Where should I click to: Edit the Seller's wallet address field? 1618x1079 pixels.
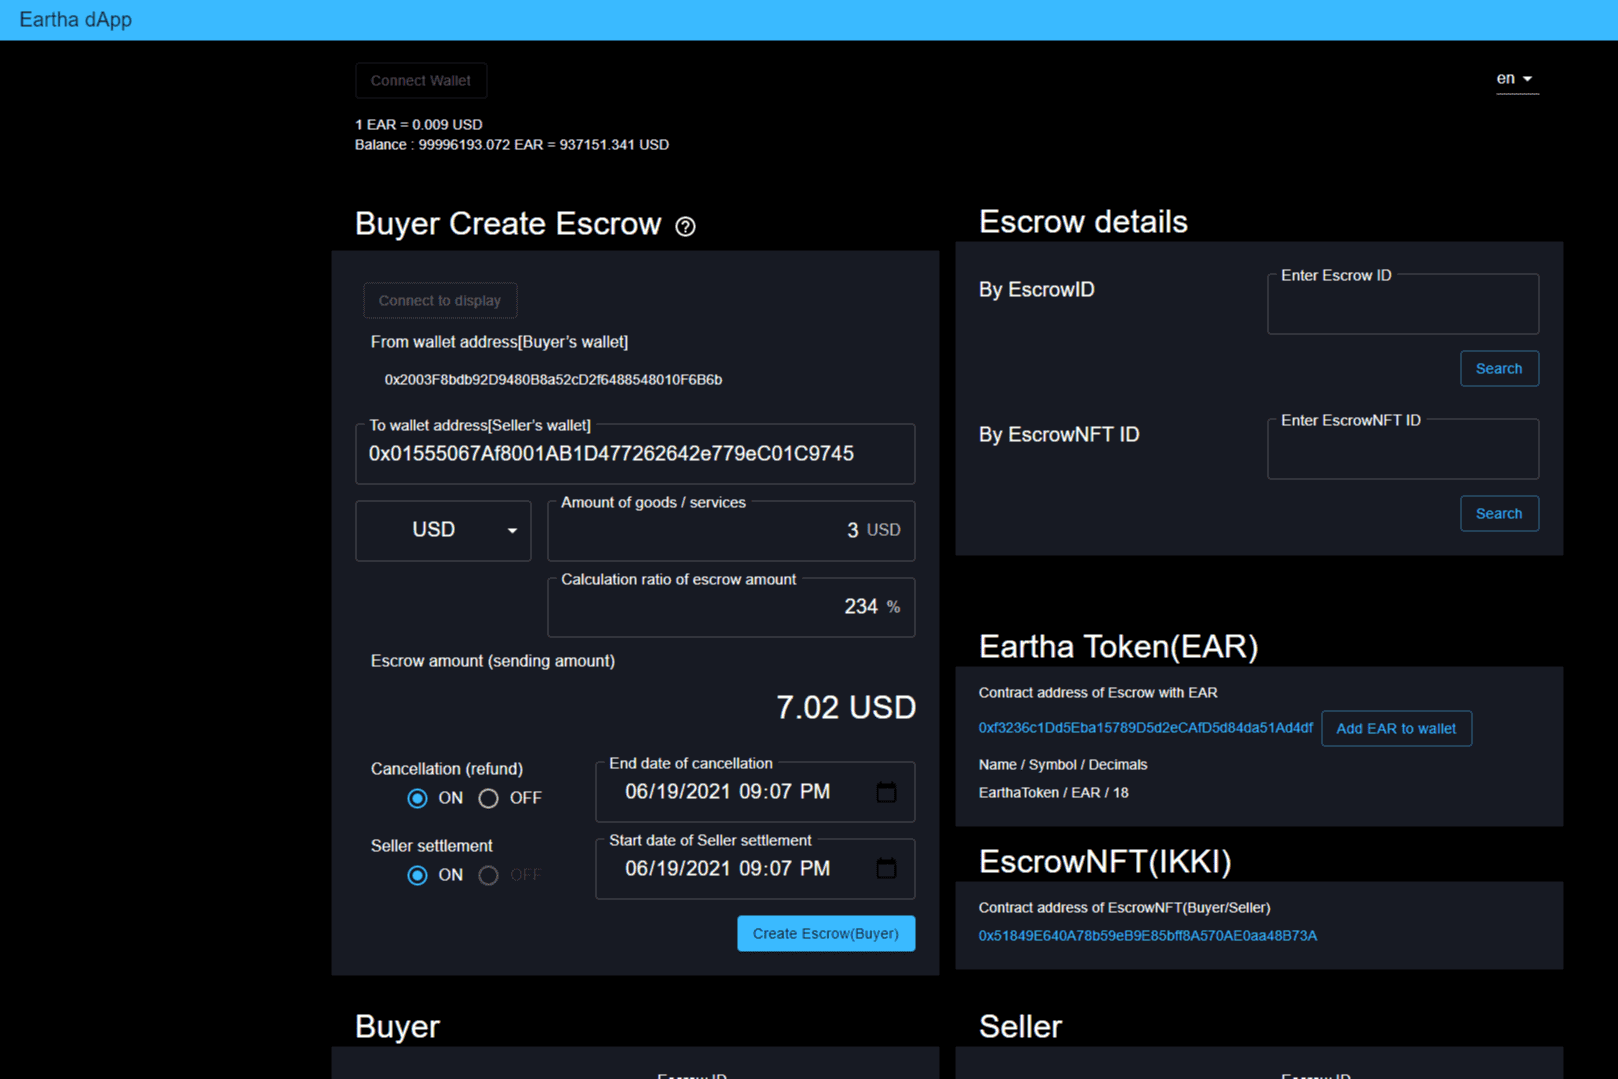pyautogui.click(x=634, y=454)
